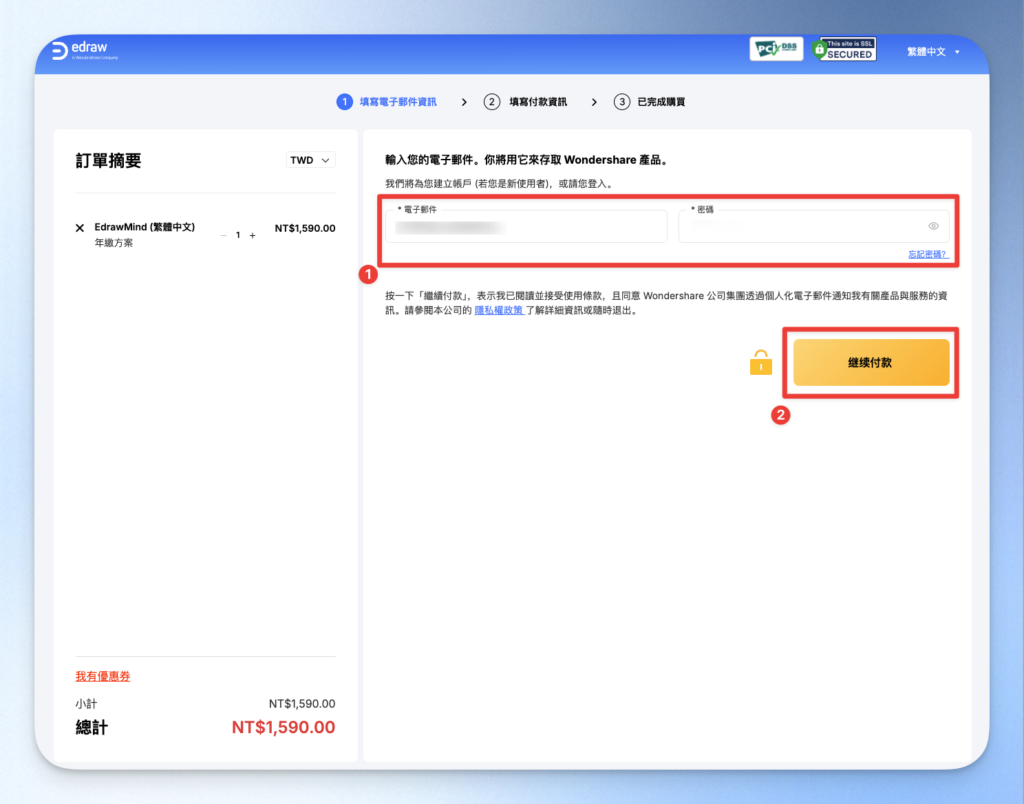This screenshot has width=1024, height=804.
Task: Click the edraw logo in header
Action: pyautogui.click(x=85, y=50)
